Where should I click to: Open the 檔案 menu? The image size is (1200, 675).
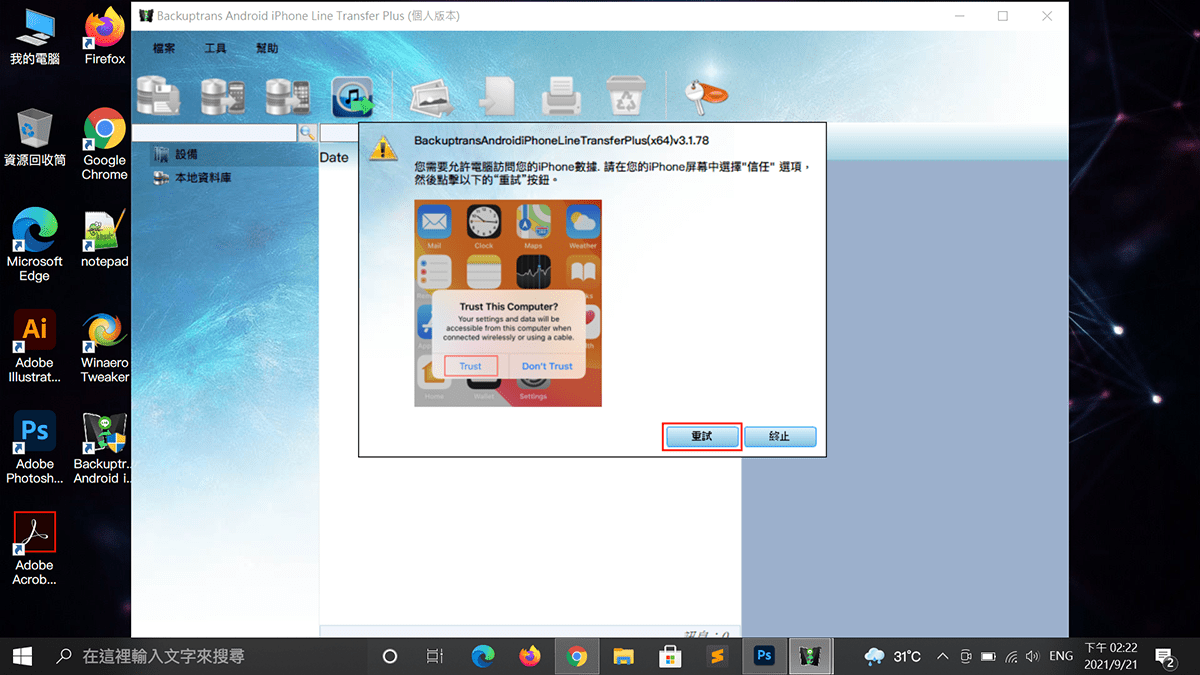164,48
